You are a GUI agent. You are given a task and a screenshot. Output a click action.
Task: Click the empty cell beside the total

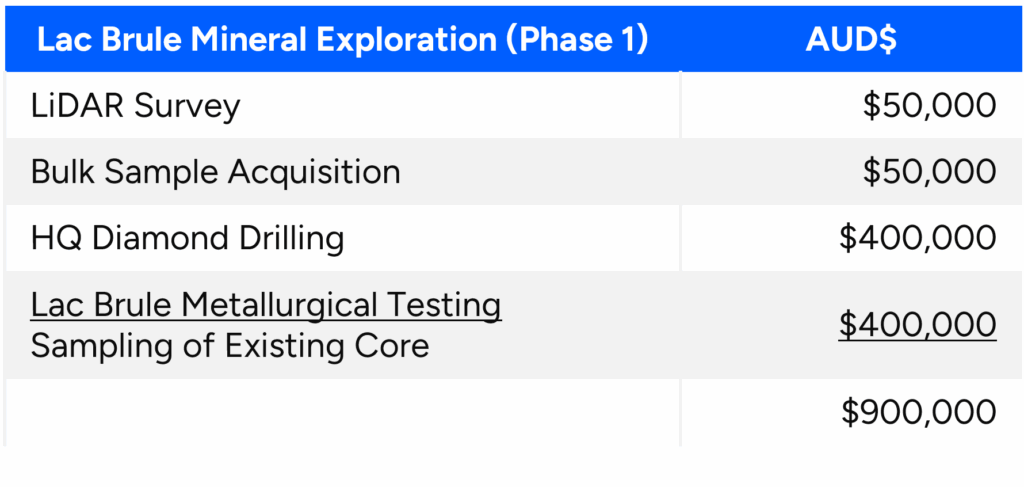342,413
